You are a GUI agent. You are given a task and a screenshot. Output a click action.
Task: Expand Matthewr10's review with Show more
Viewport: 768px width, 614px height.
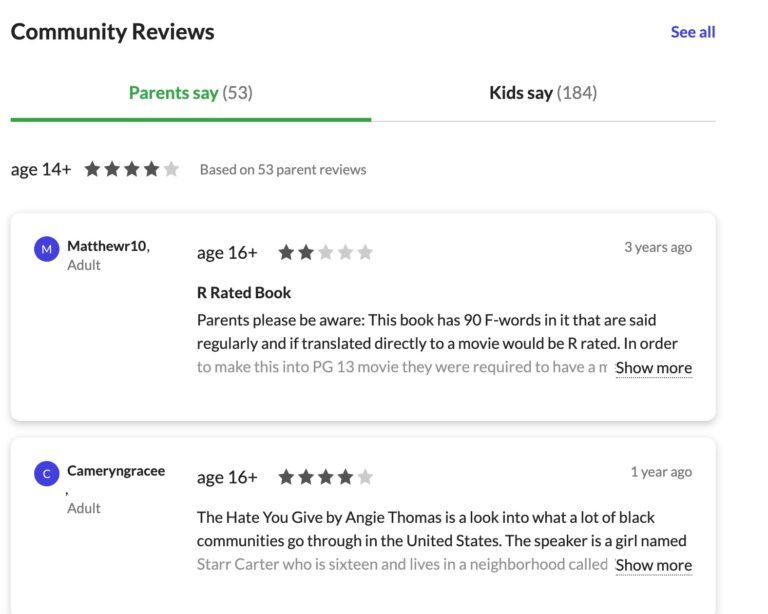tap(653, 368)
